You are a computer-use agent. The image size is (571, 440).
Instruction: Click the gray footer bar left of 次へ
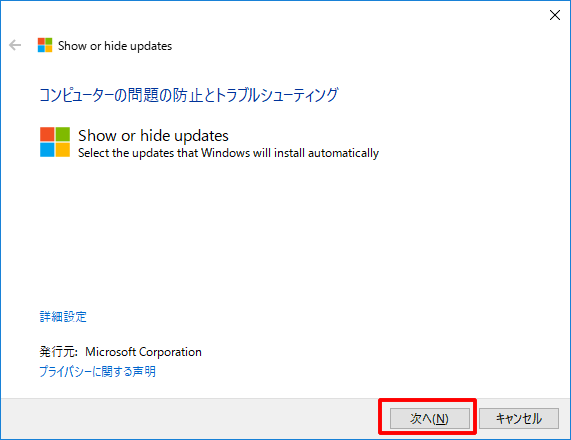coord(189,418)
